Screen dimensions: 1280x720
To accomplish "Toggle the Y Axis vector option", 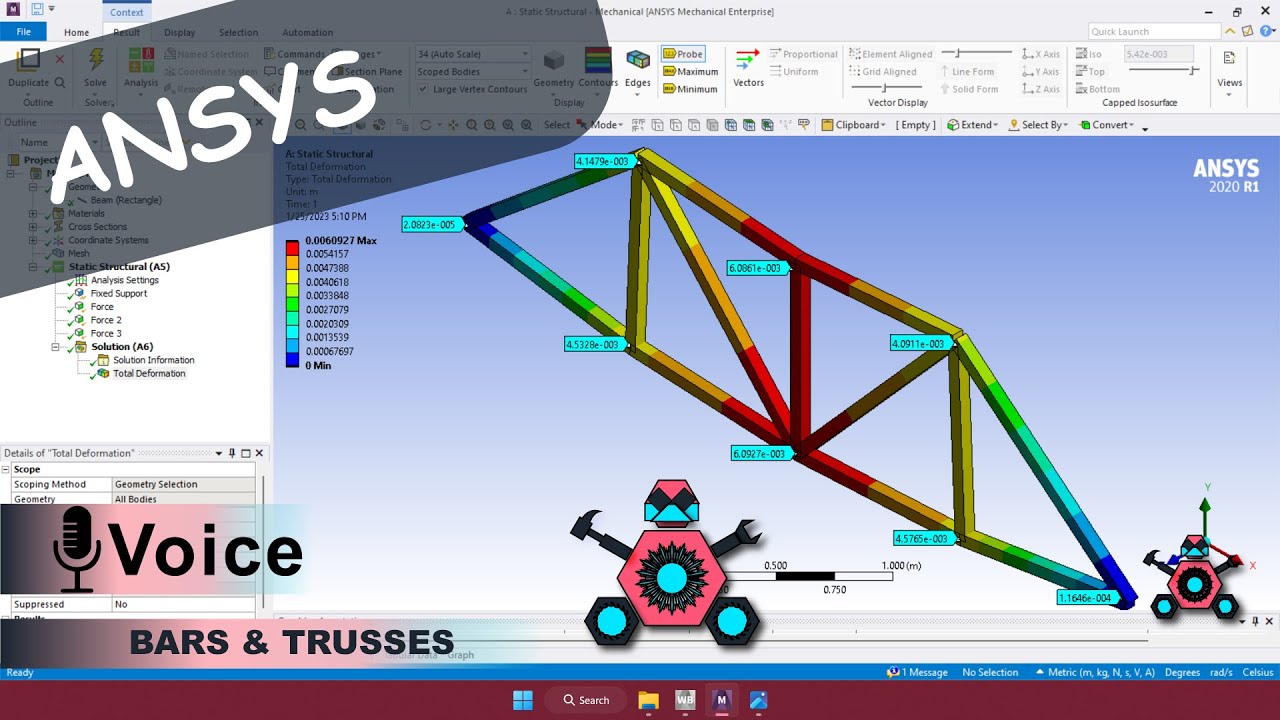I will pos(1040,71).
